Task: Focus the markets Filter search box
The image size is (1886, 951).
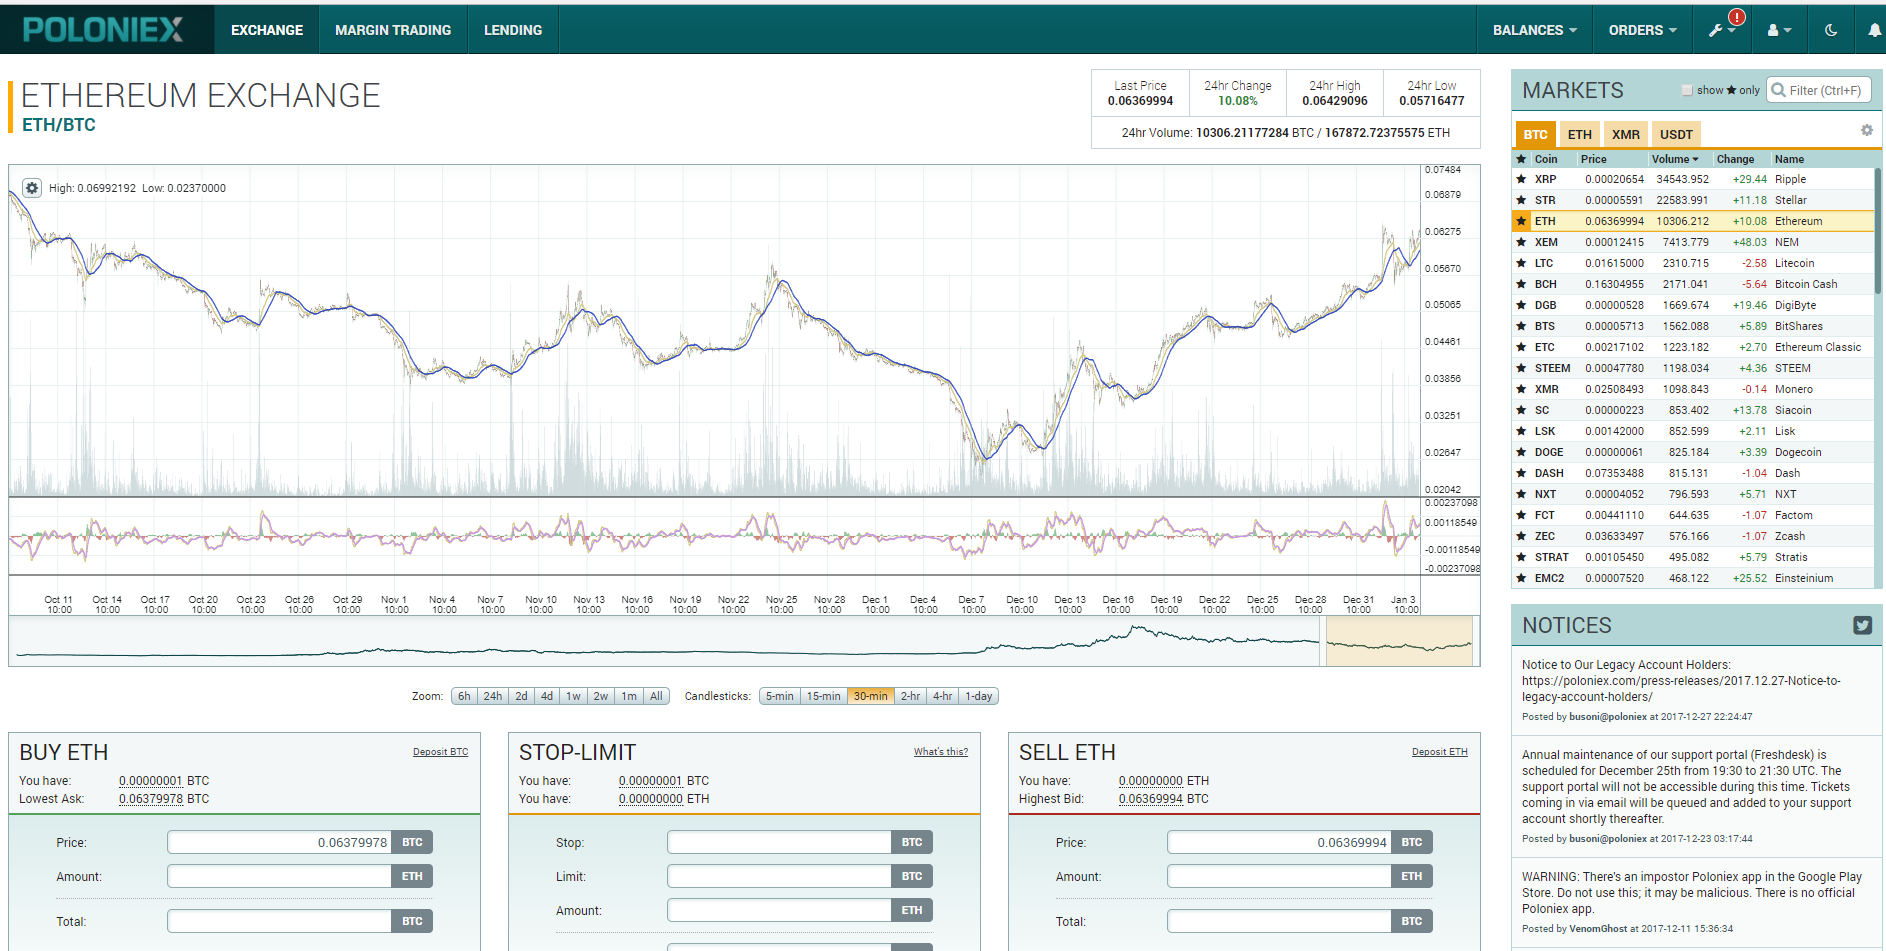Action: [x=1819, y=90]
